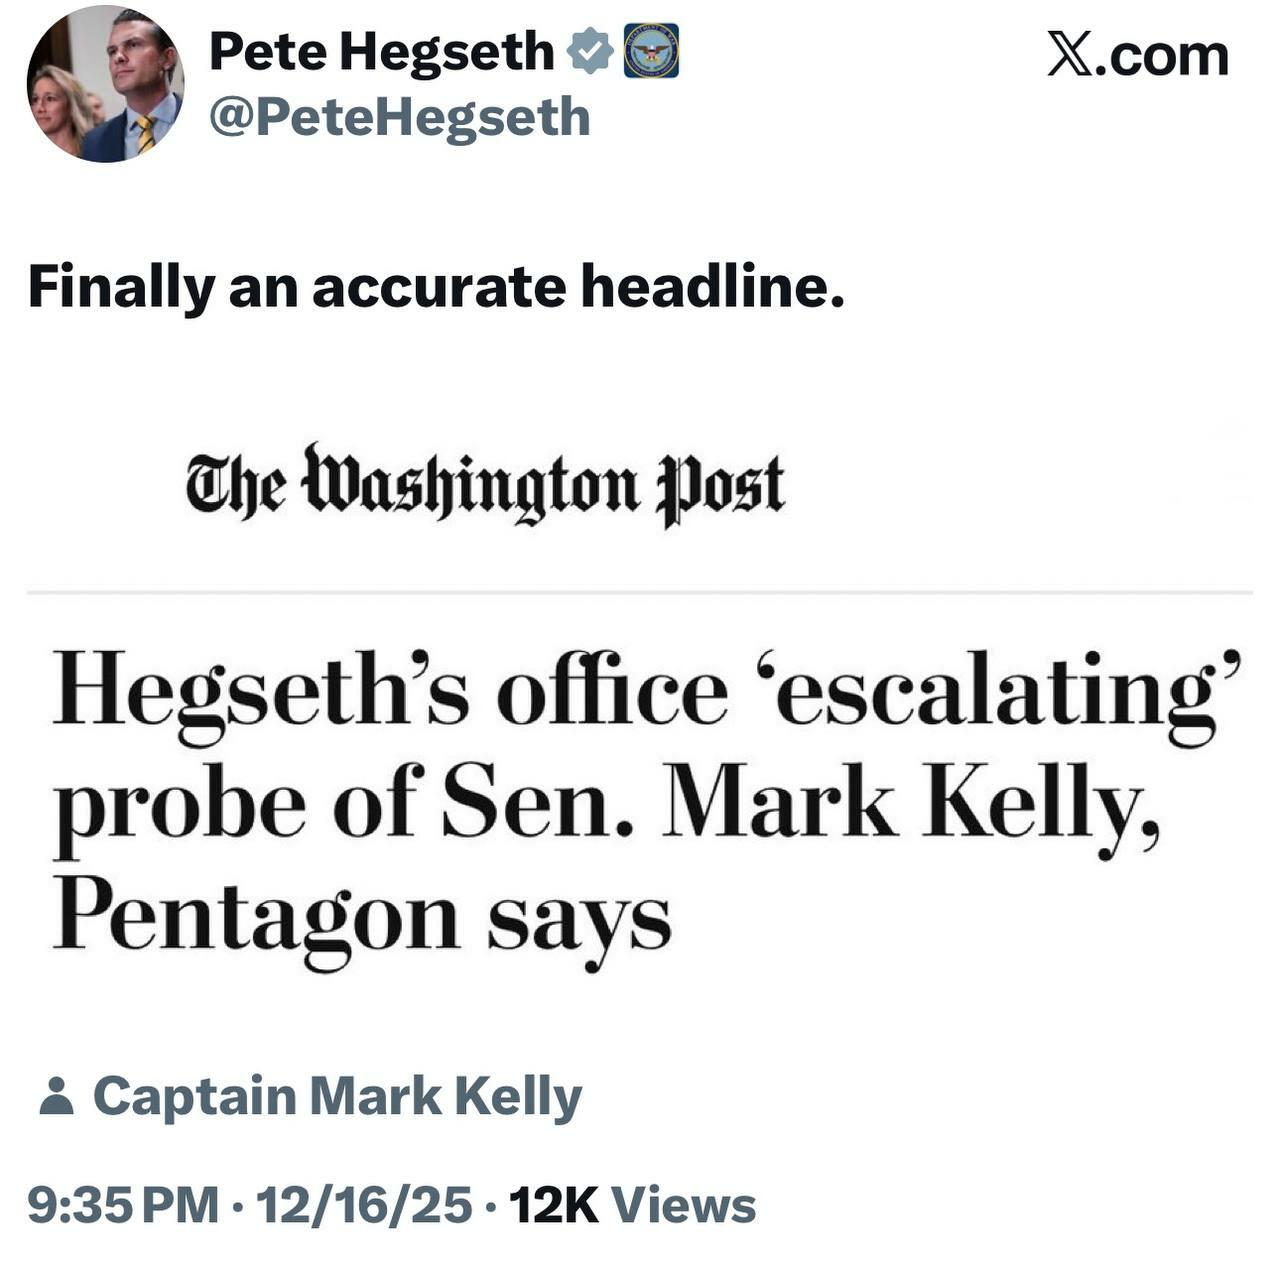
Task: Click the X logo in the corner
Action: click(1069, 54)
